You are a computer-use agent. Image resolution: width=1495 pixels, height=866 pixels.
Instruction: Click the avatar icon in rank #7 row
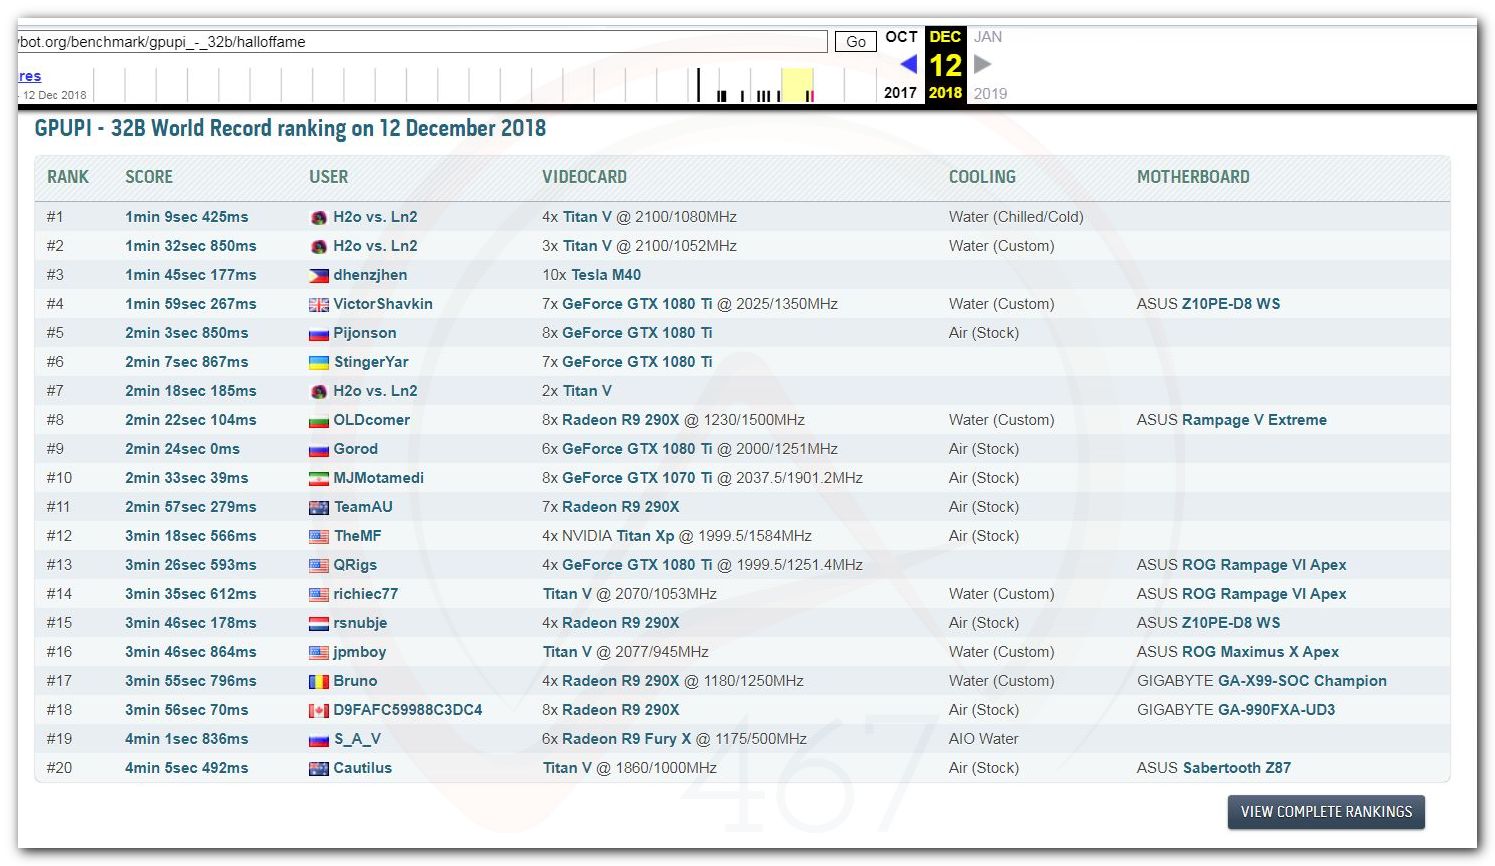[318, 391]
